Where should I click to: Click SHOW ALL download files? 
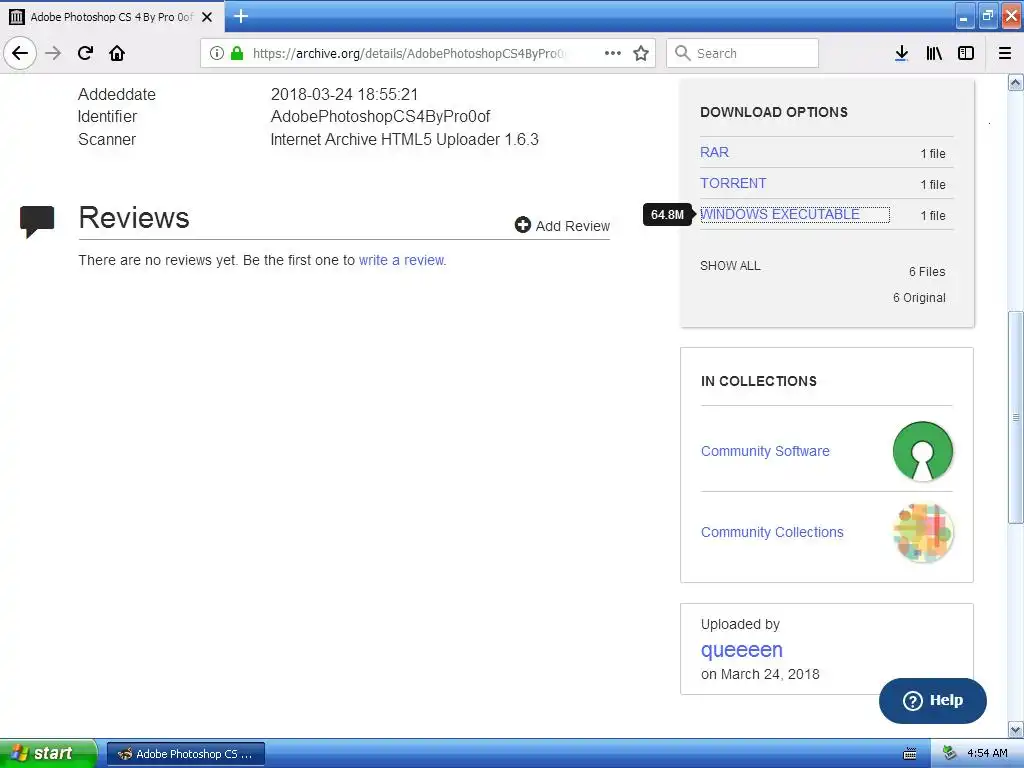tap(730, 266)
